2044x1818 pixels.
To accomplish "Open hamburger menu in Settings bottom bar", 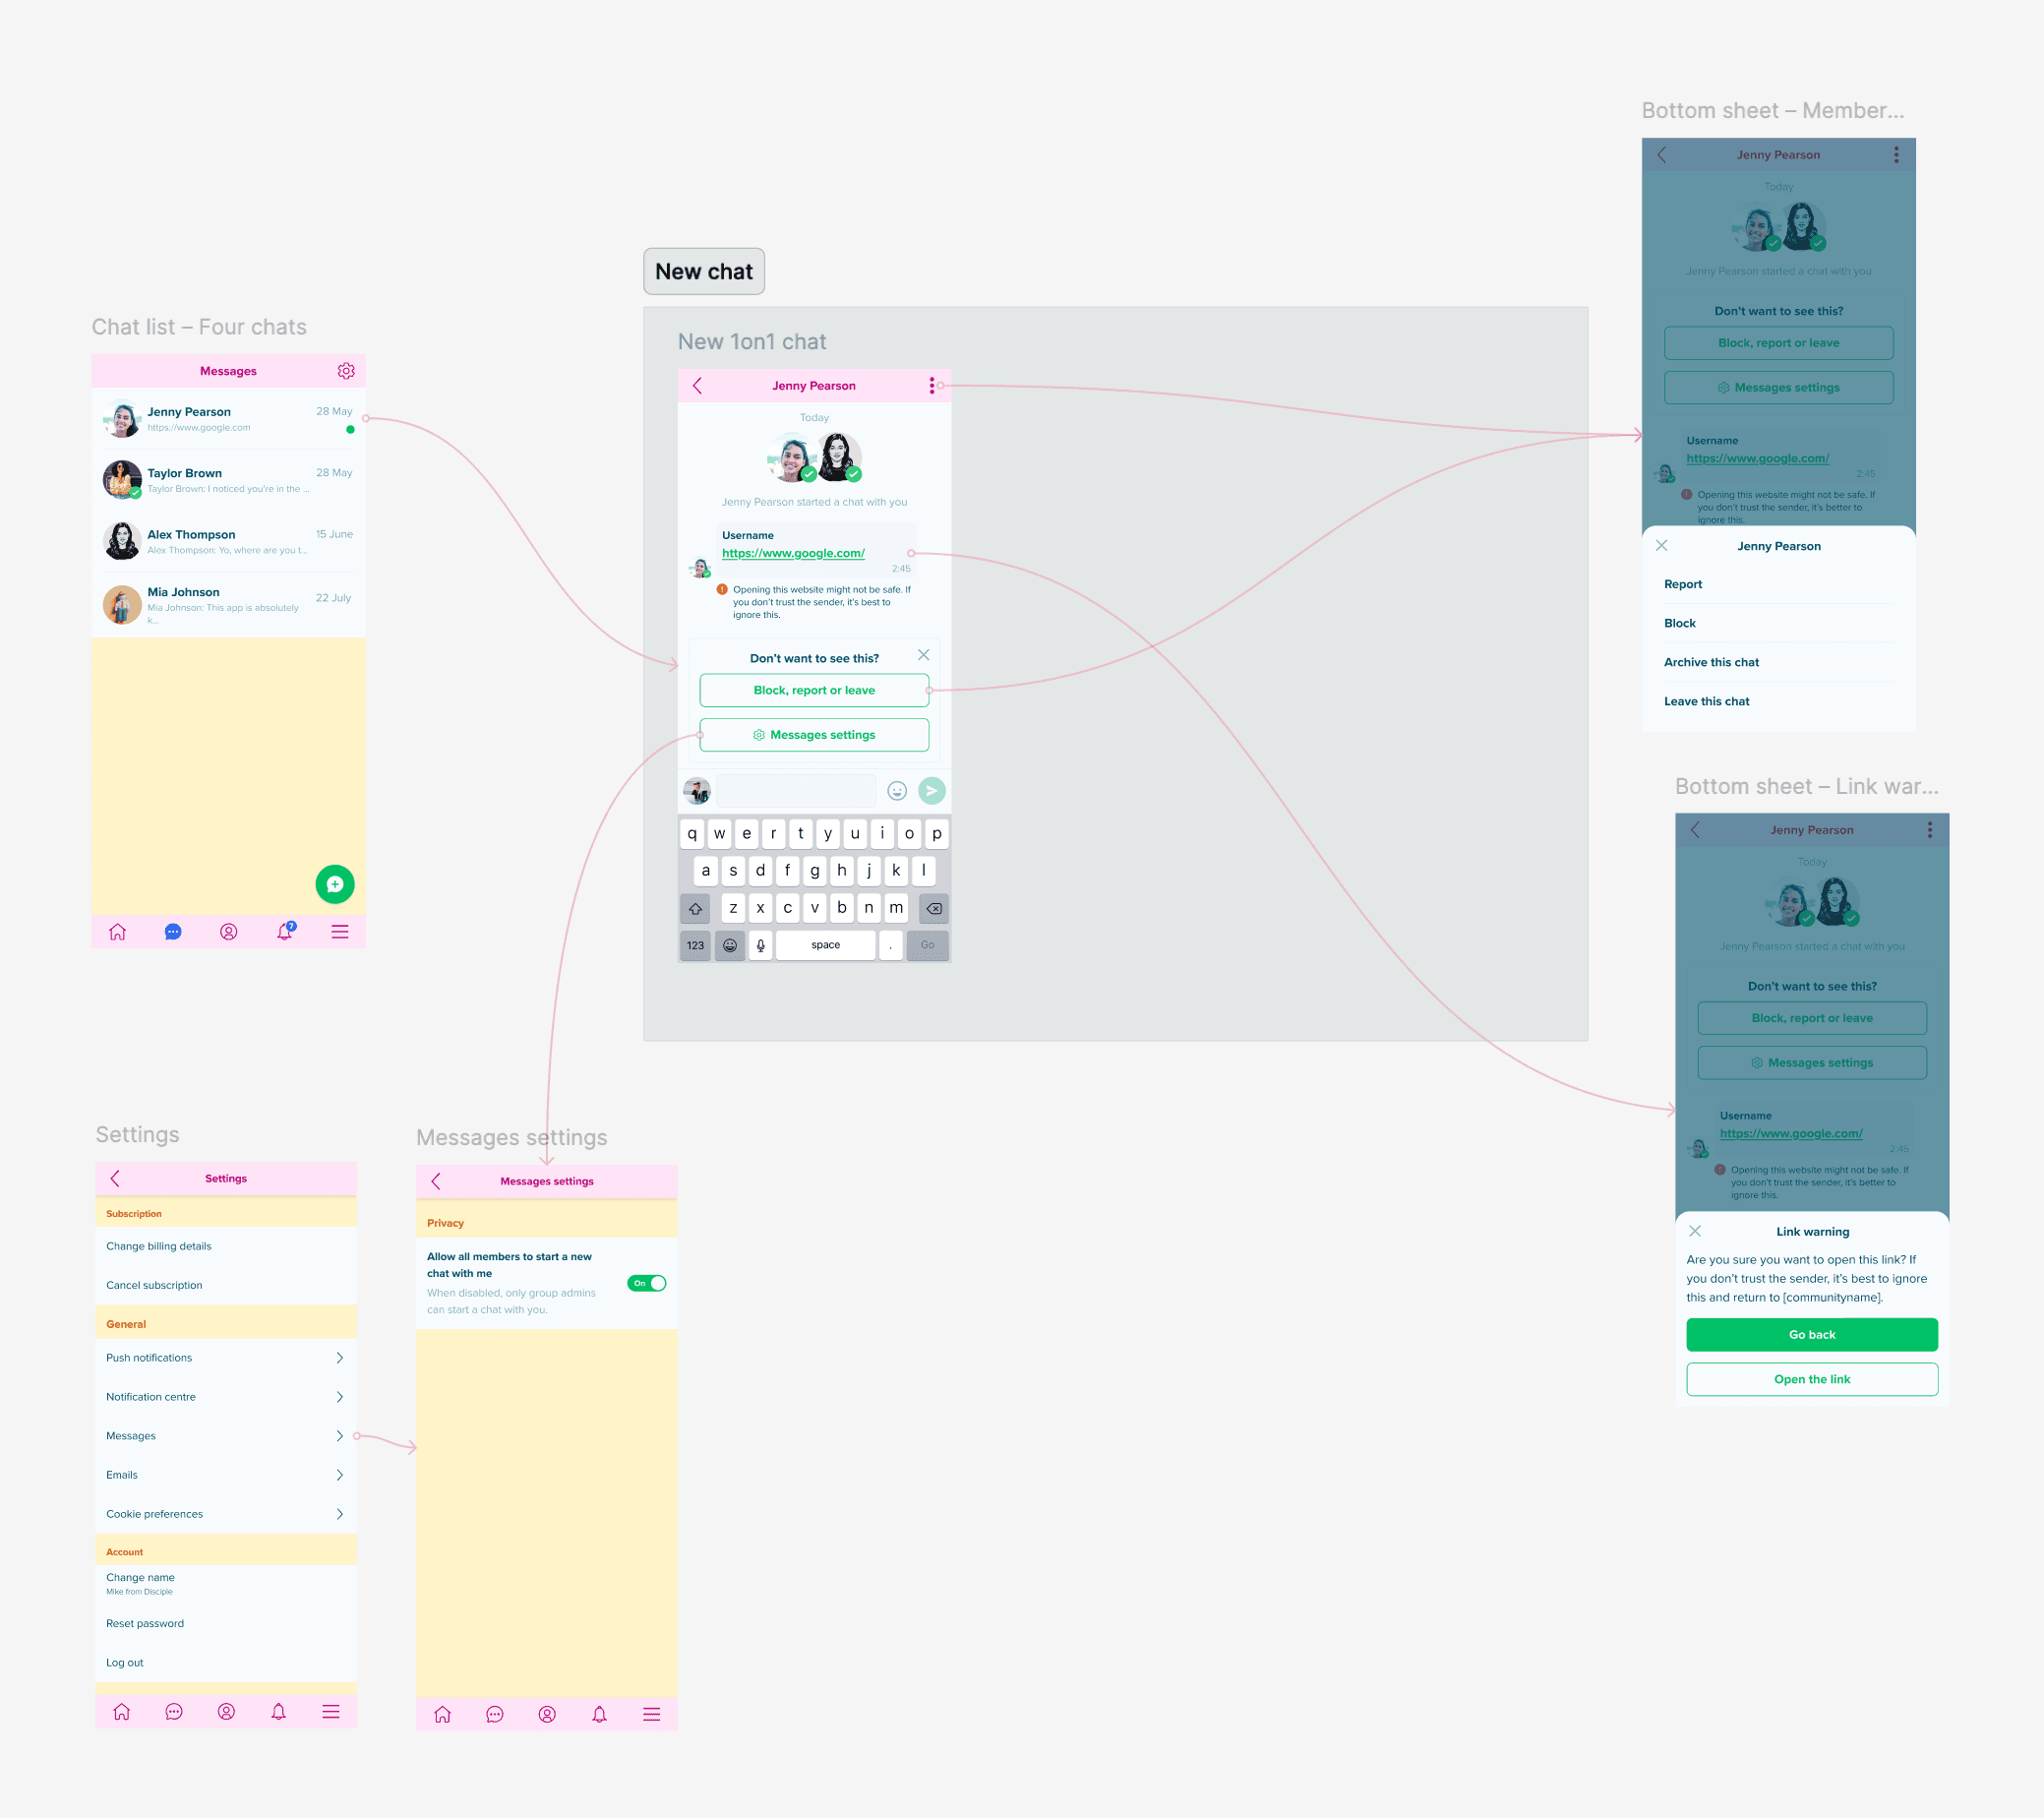I will pyautogui.click(x=331, y=1712).
